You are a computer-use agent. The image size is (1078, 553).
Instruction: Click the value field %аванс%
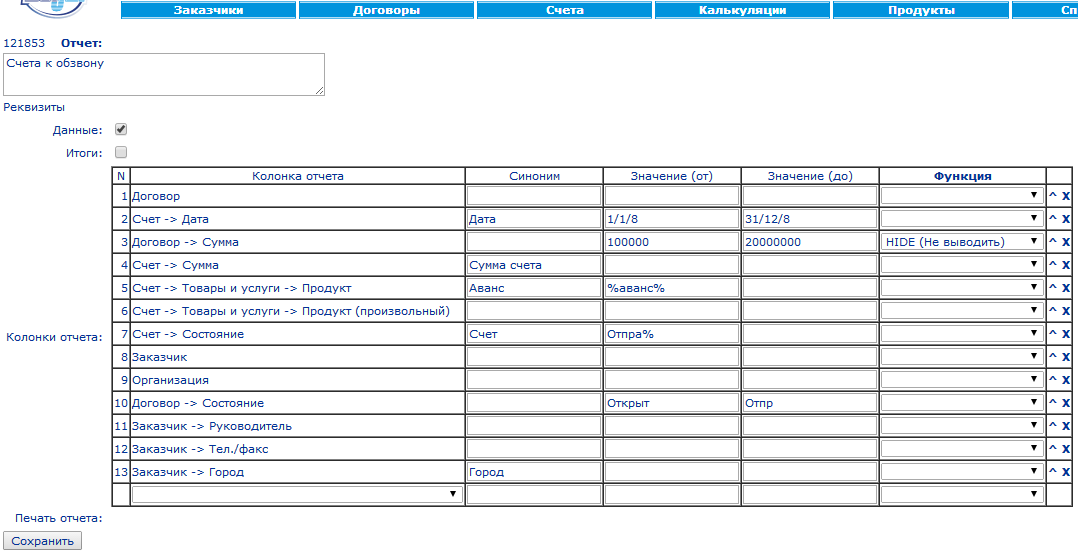tap(672, 288)
